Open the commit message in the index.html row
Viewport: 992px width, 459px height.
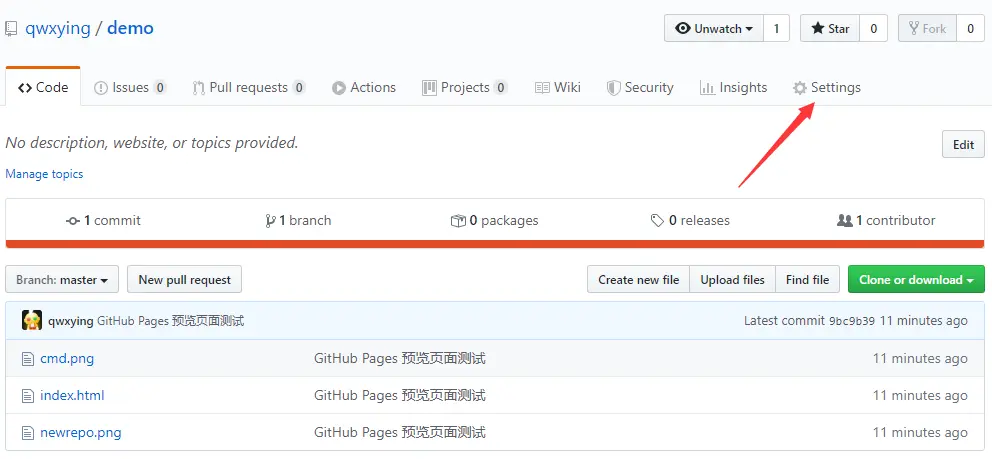[x=400, y=396]
